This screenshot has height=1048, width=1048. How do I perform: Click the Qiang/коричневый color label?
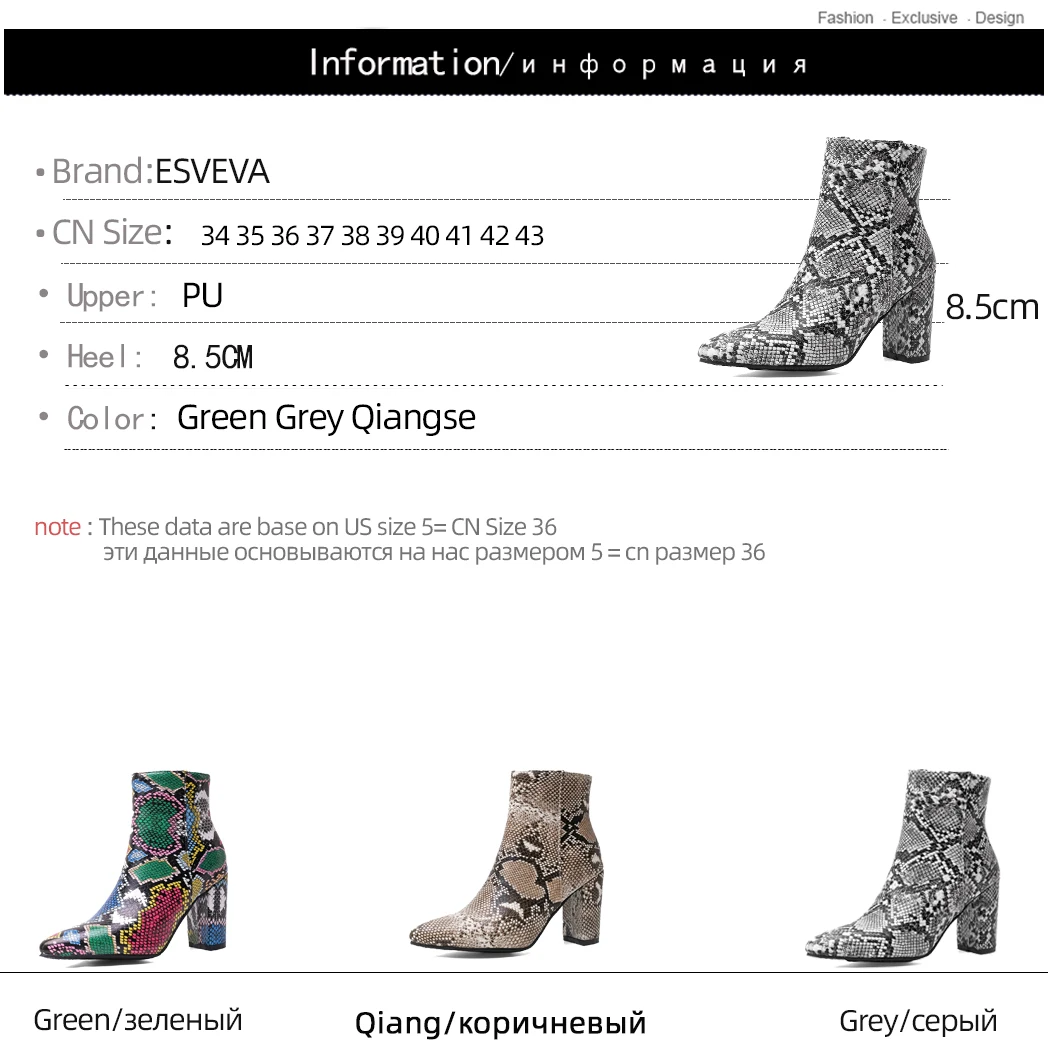[x=500, y=1023]
